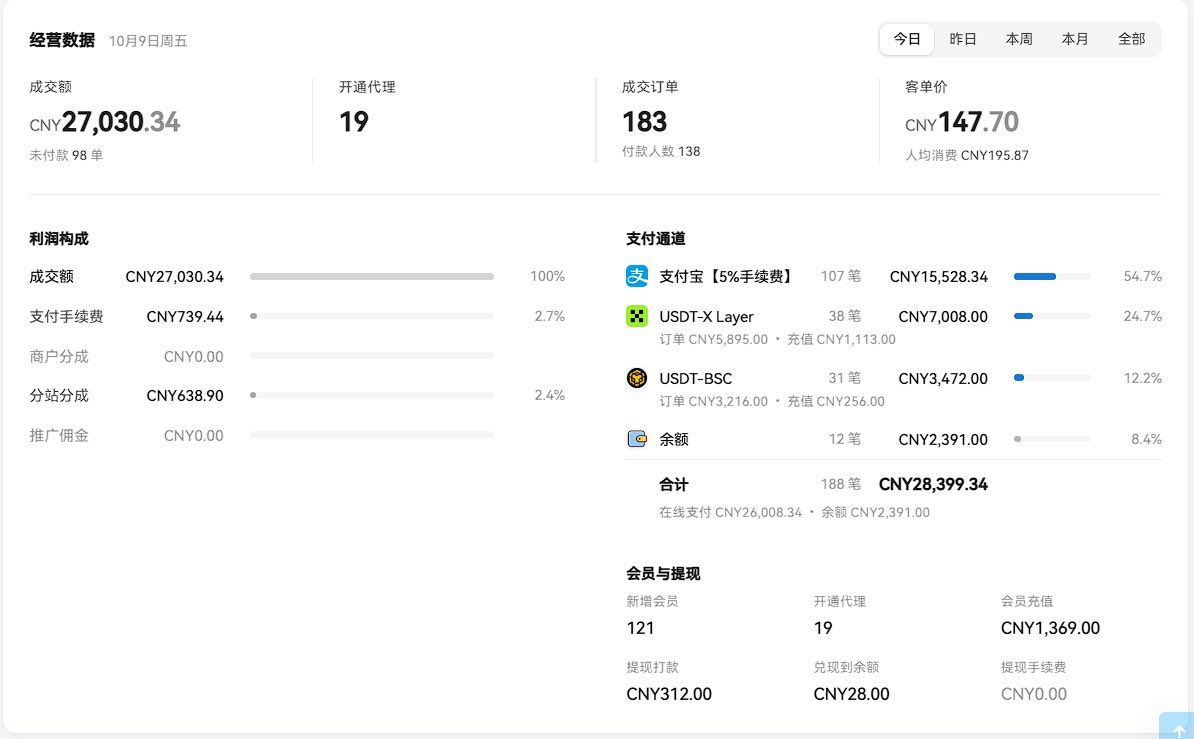Click the Alipay amount CNY15,528.34
The image size is (1194, 739).
pyautogui.click(x=938, y=277)
